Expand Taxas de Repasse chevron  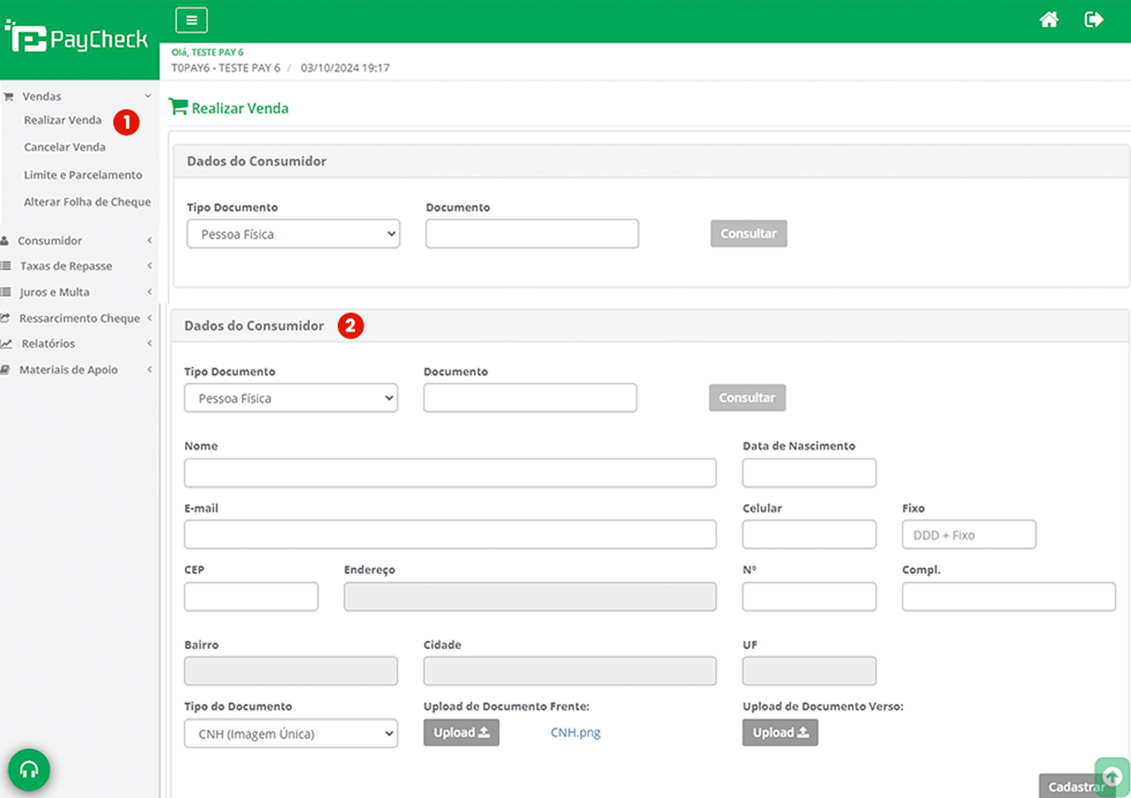tap(149, 266)
